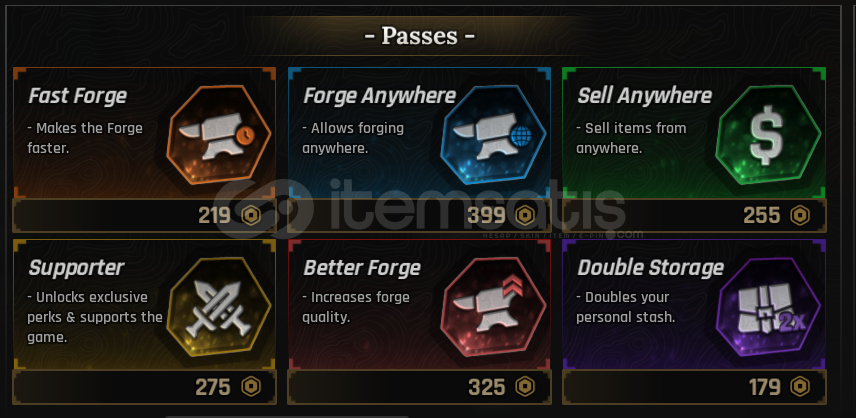
Task: Buy Sell Anywhere via the 255 price
Action: pos(762,215)
